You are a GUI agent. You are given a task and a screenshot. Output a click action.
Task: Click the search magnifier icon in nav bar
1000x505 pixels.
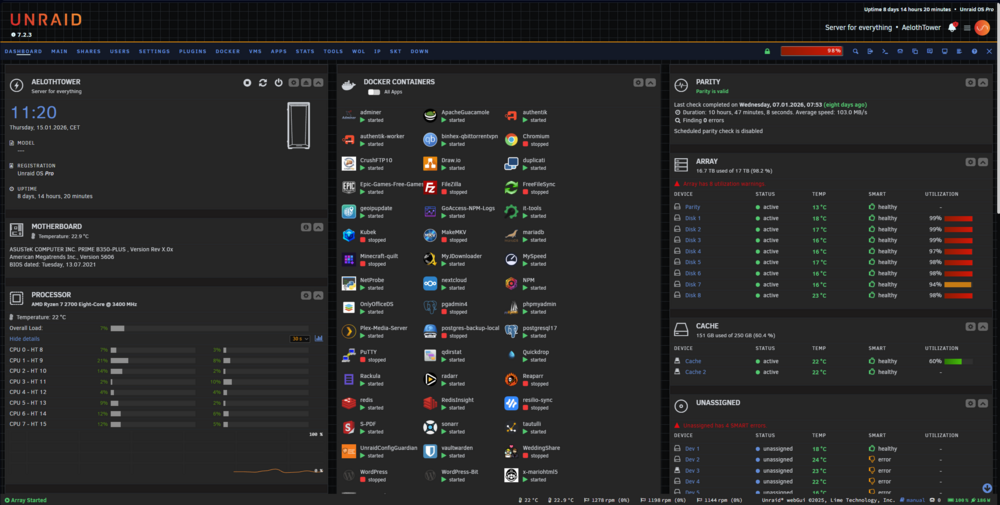click(855, 51)
